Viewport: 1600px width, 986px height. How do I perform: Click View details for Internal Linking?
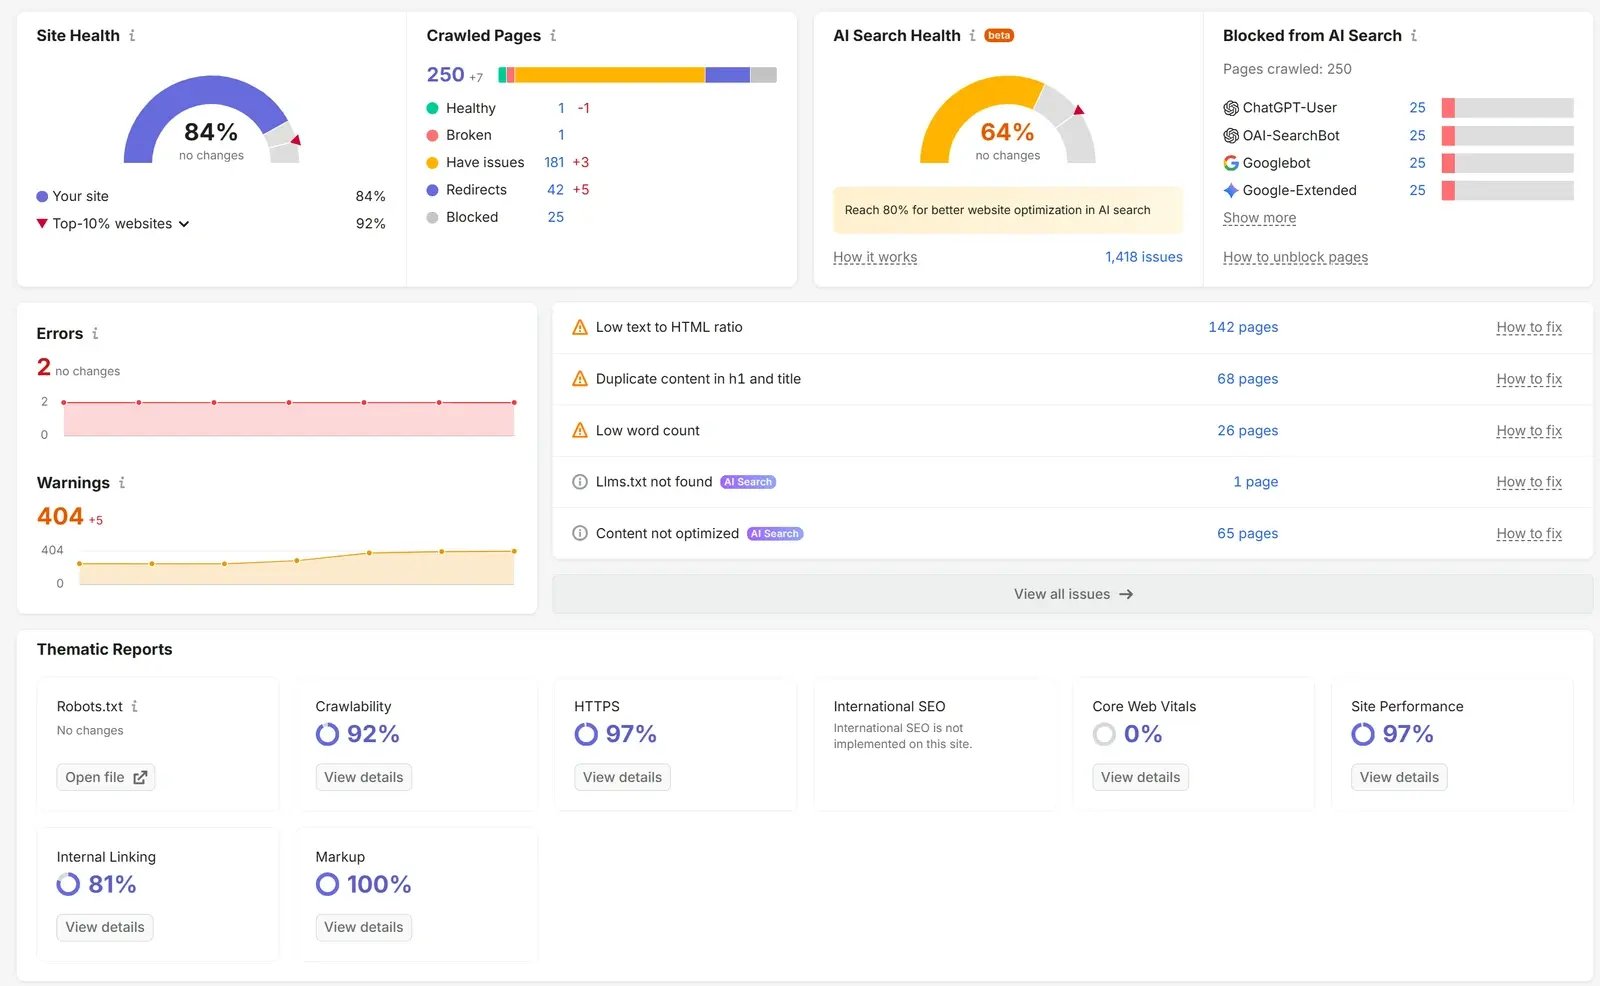105,927
